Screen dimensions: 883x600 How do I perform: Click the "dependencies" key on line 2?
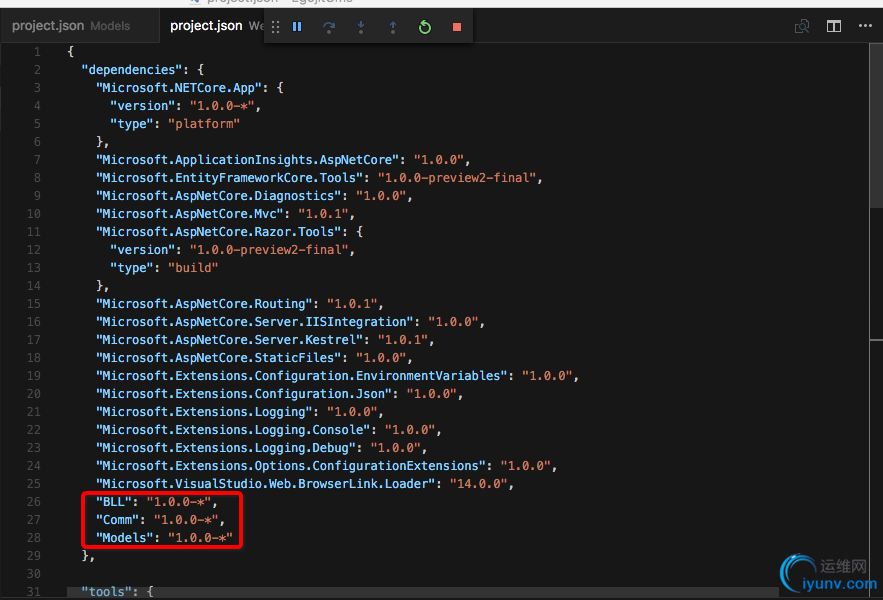point(132,70)
